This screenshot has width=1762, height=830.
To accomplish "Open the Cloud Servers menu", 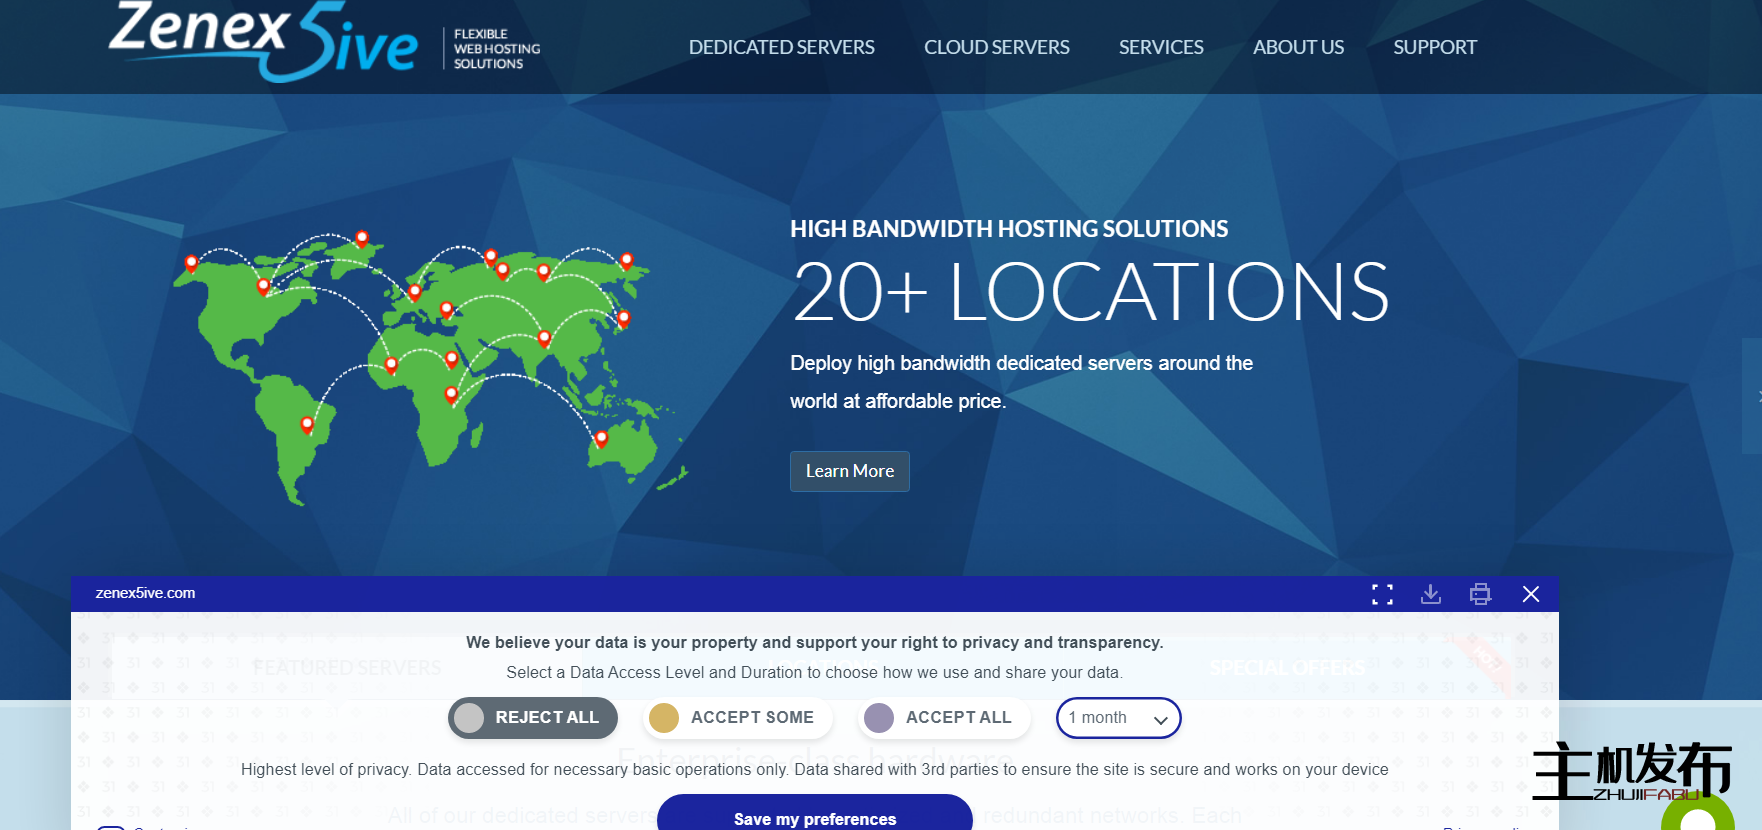I will click(x=996, y=47).
